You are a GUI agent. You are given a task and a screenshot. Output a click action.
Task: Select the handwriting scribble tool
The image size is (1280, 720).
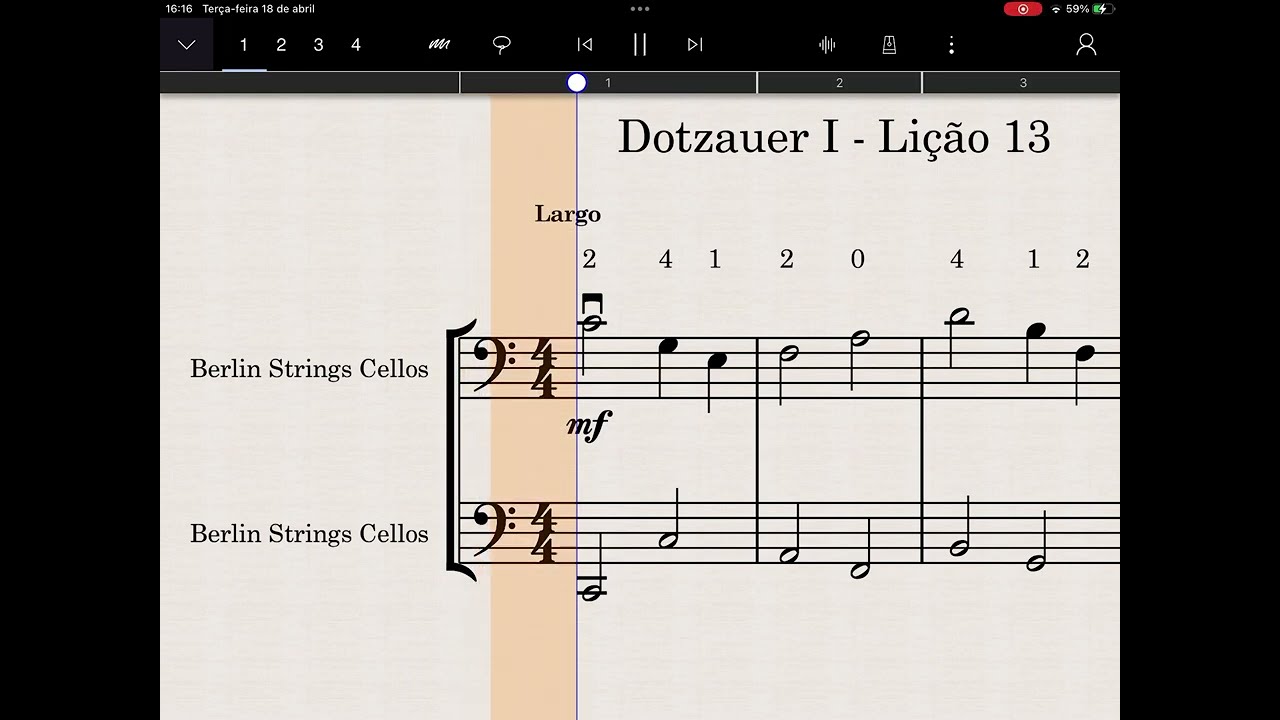click(x=439, y=45)
